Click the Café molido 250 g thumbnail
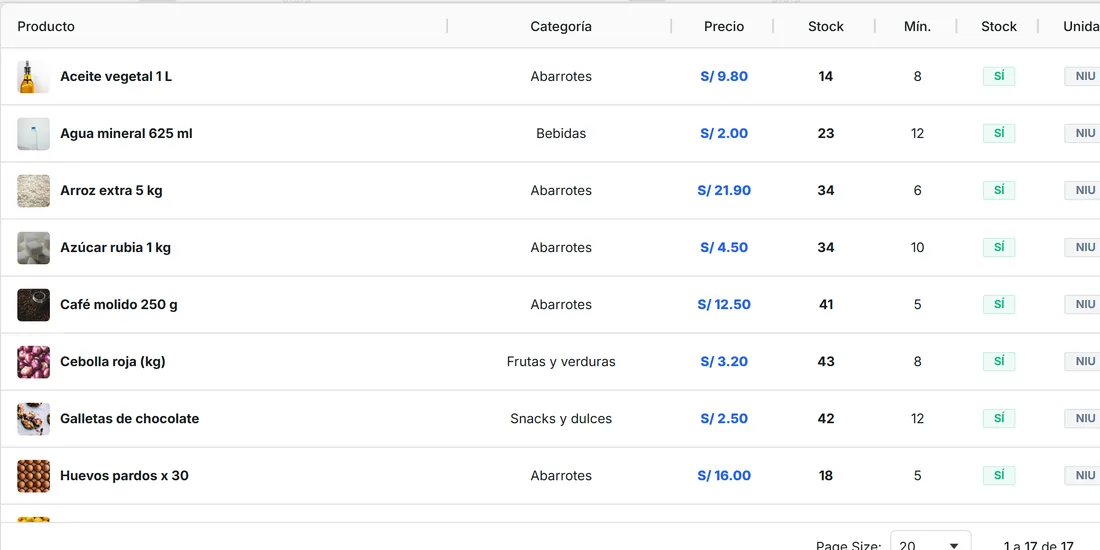The image size is (1100, 550). [34, 304]
